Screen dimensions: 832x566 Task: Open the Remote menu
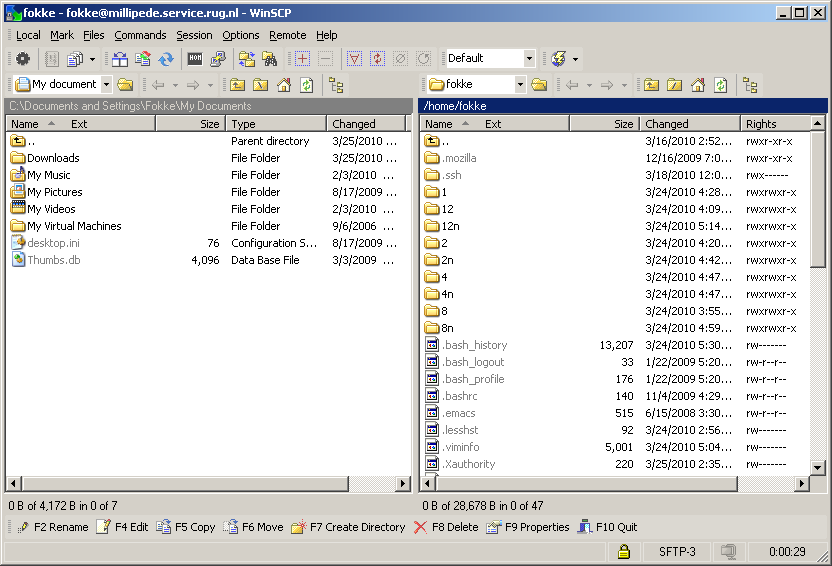pos(288,35)
